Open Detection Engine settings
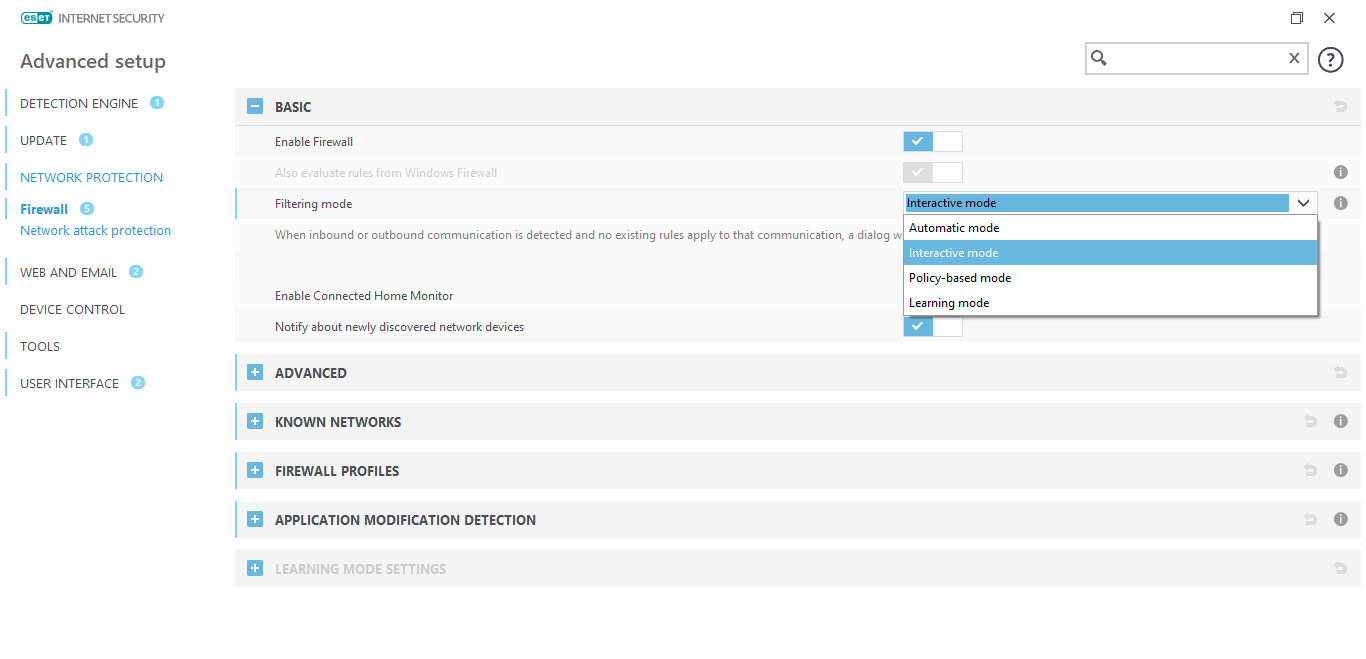 point(79,104)
